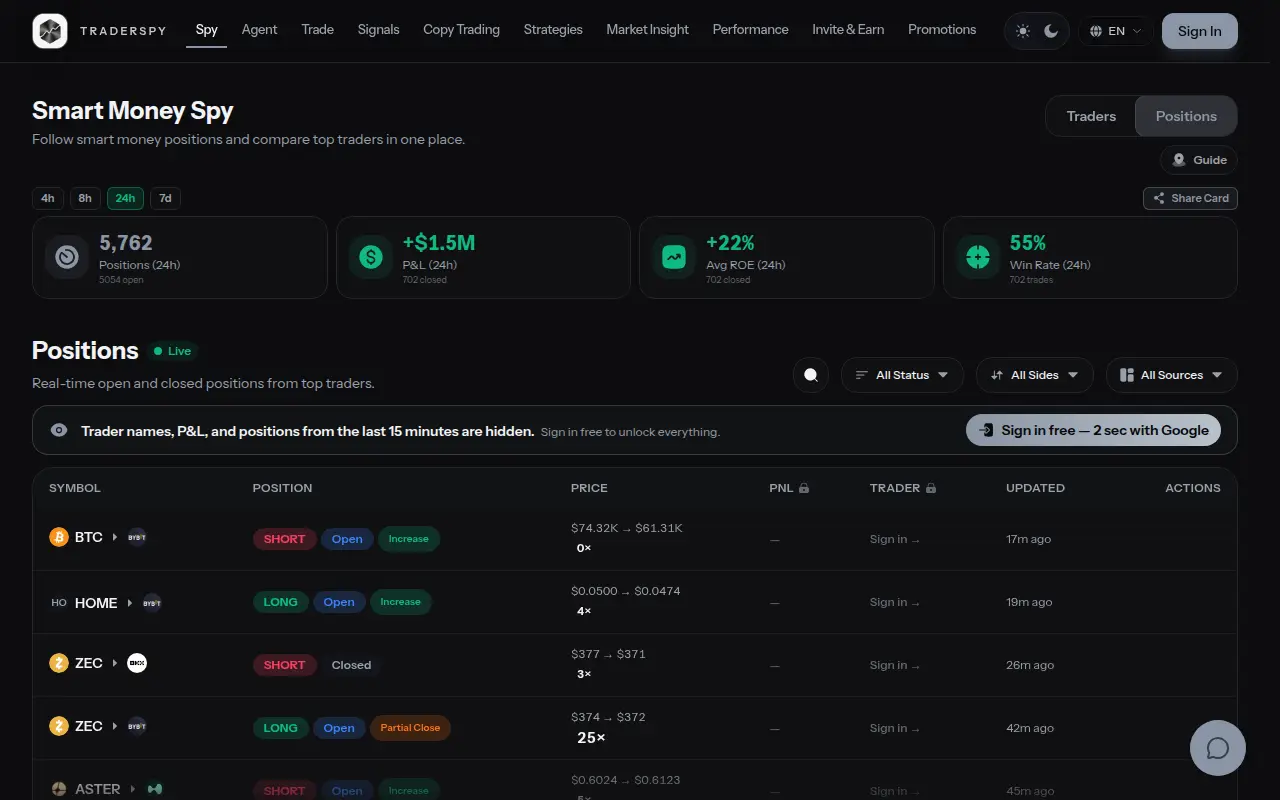Open the All Sources dropdown
This screenshot has width=1280, height=800.
(x=1171, y=375)
